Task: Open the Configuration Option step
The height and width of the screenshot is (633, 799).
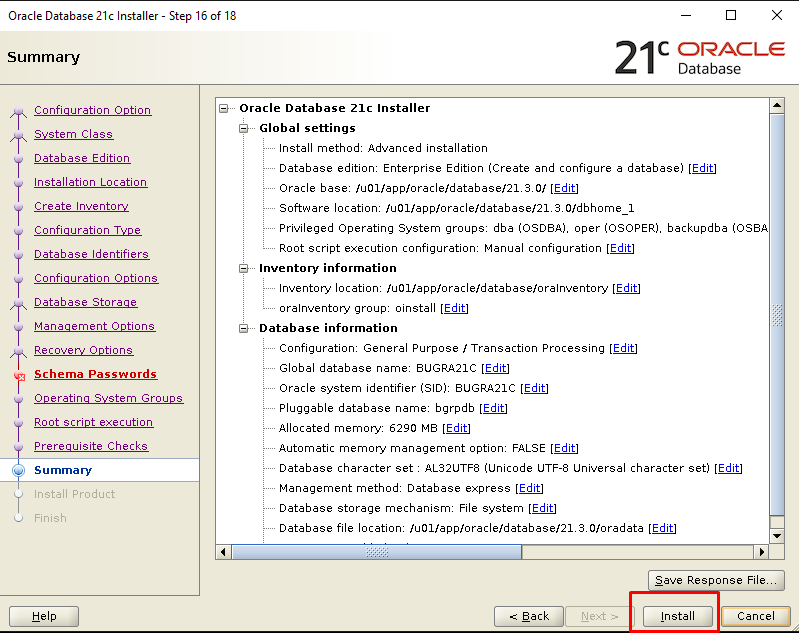Action: click(x=92, y=110)
